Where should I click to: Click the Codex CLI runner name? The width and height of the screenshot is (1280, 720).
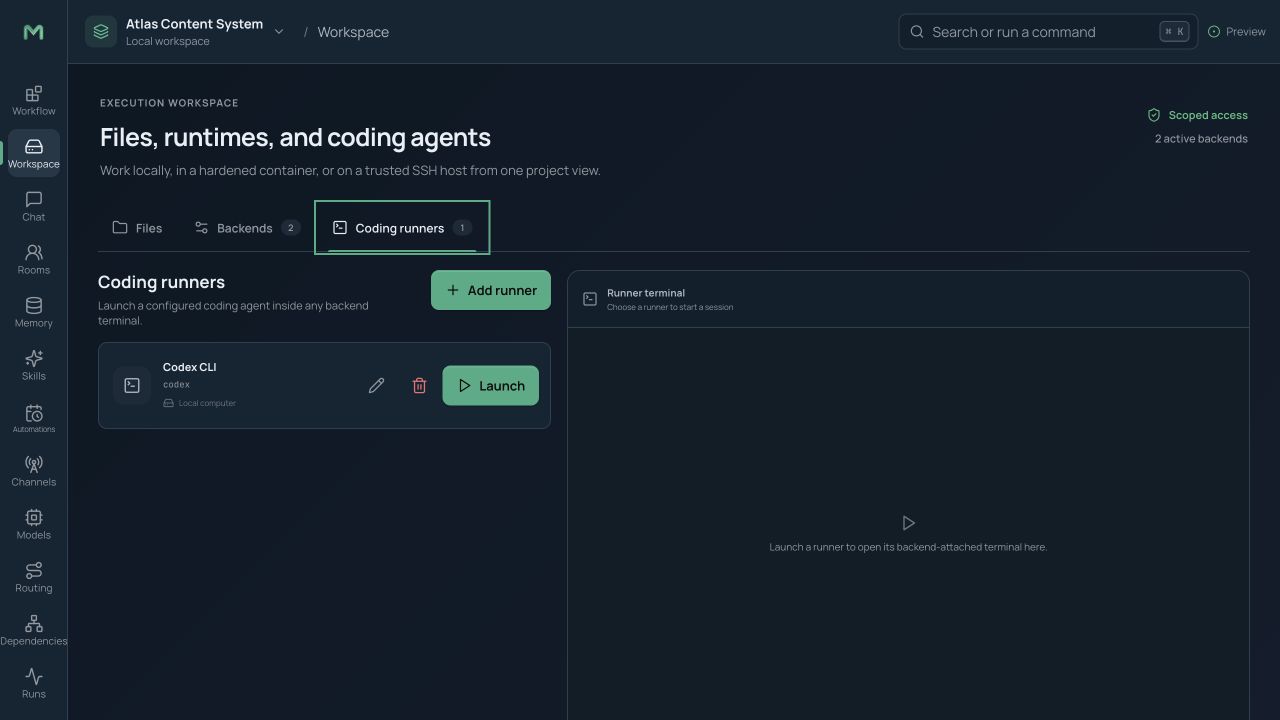189,367
